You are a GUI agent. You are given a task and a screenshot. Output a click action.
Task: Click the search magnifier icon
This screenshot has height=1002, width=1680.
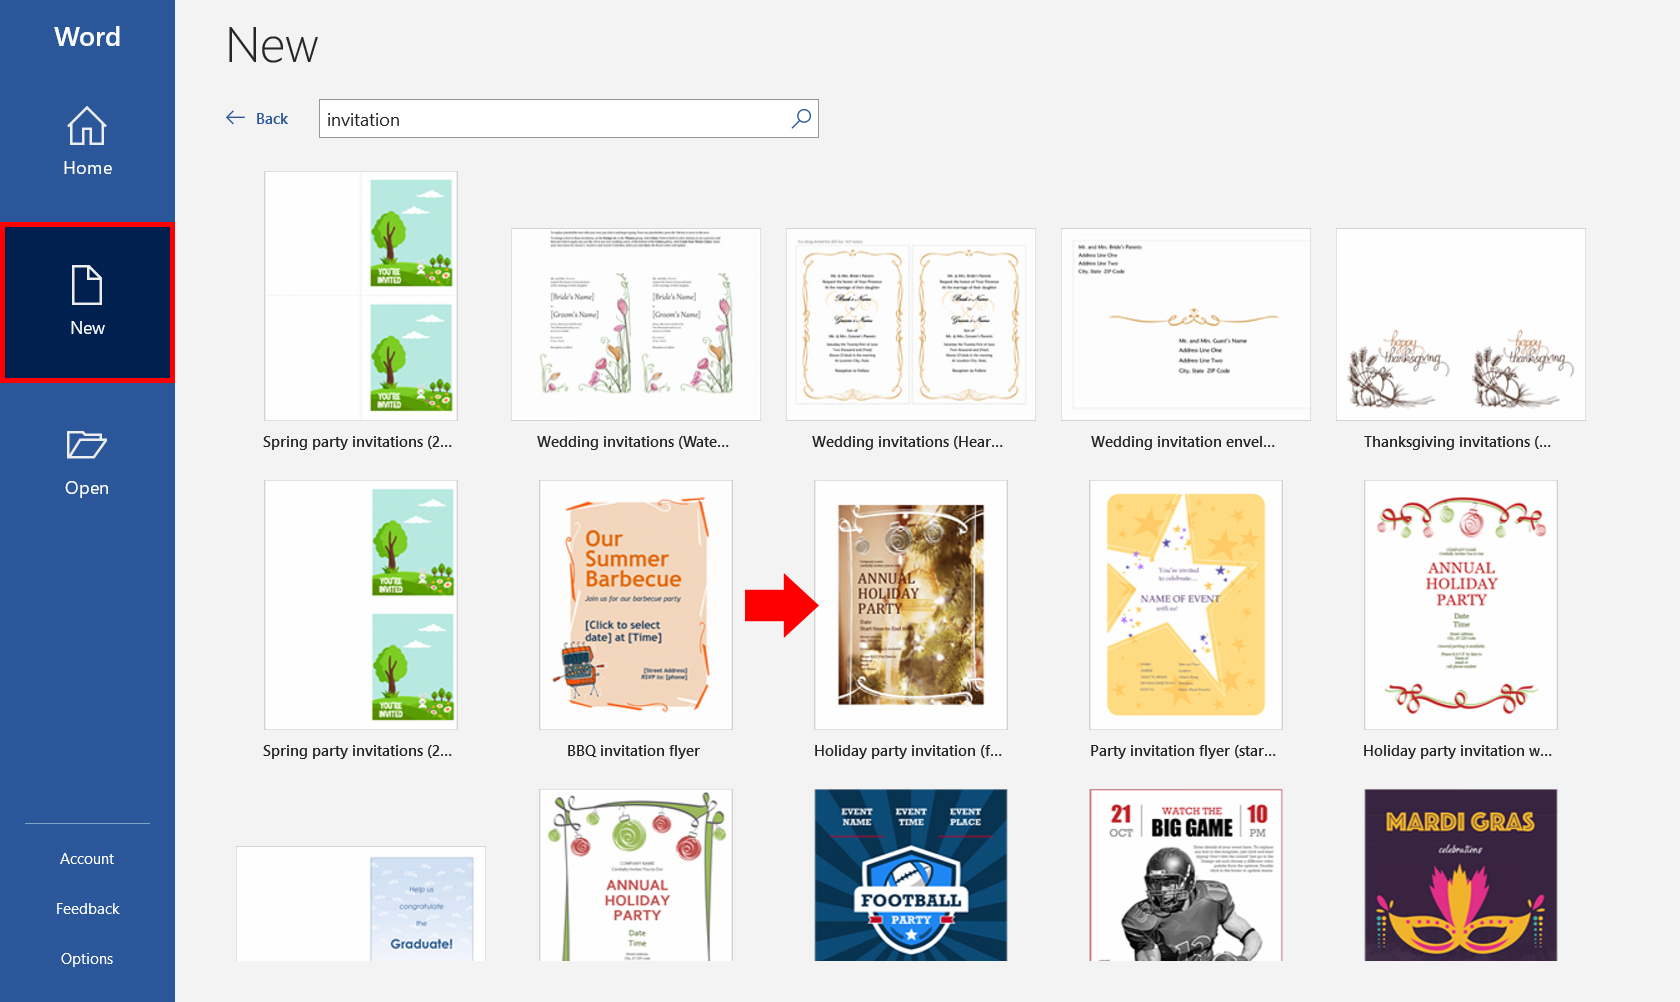pyautogui.click(x=799, y=118)
